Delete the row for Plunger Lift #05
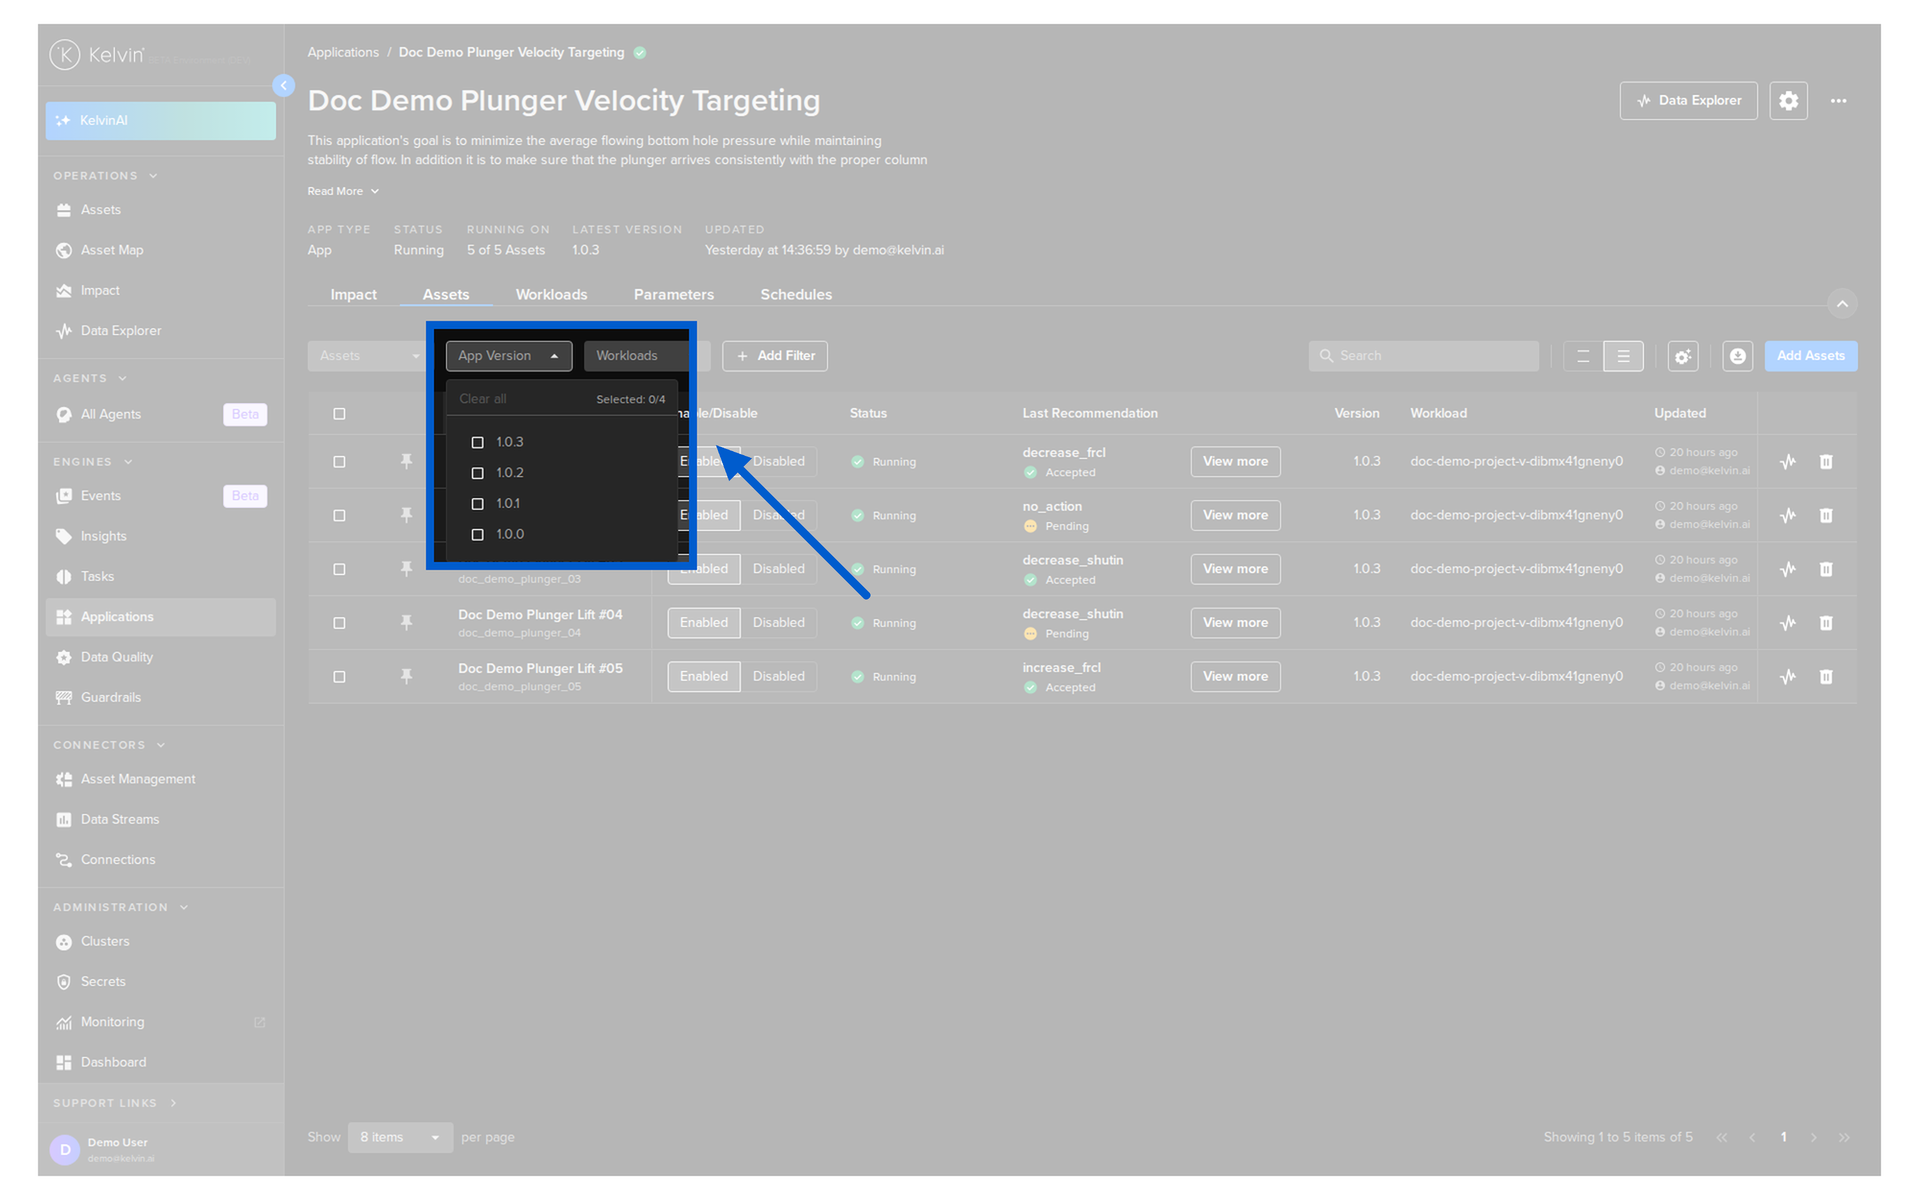The image size is (1920, 1200). [1825, 677]
